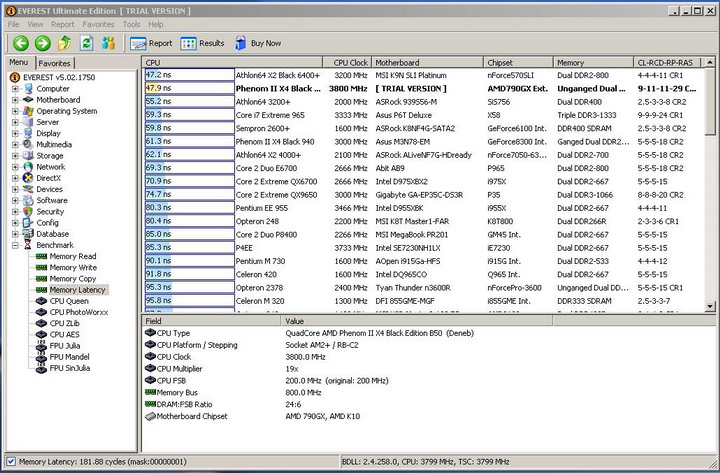This screenshot has width=720, height=473.
Task: Open the View menu
Action: point(35,24)
